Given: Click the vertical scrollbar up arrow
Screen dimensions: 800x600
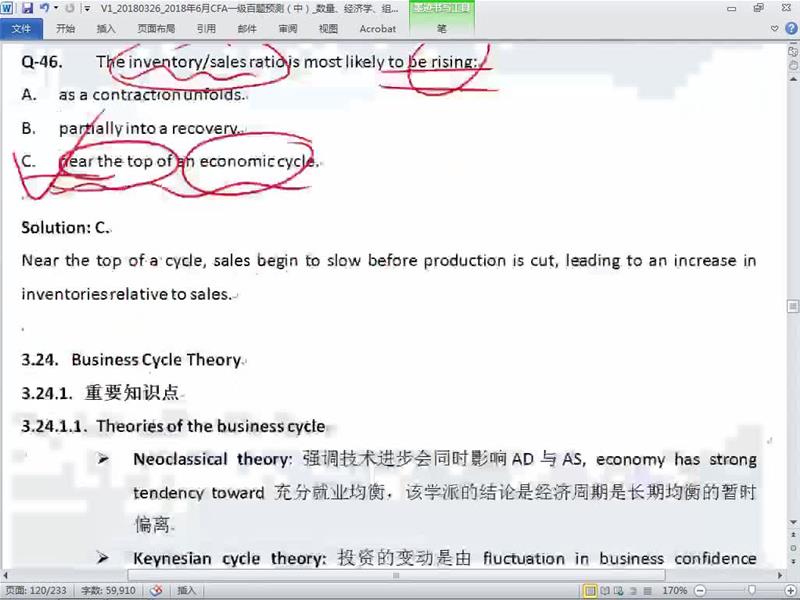Looking at the screenshot, I should click(x=793, y=80).
